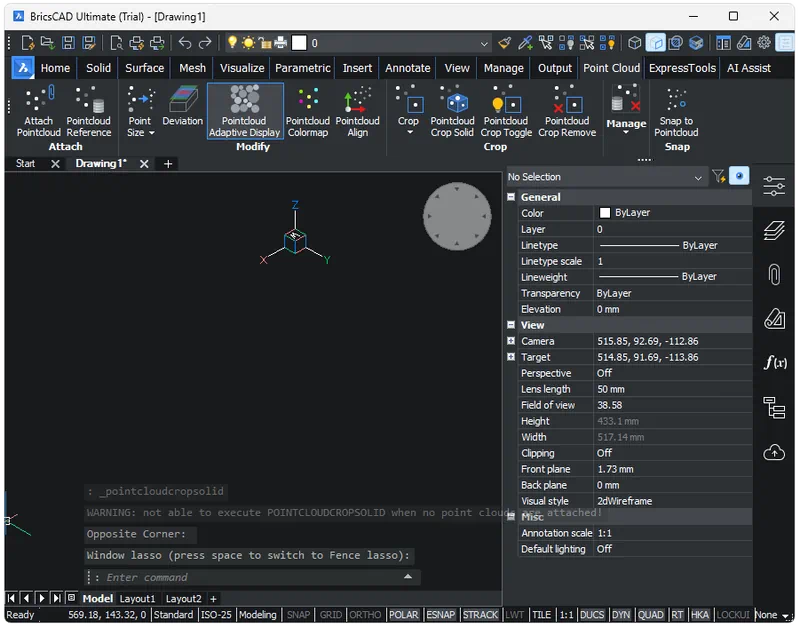Select the Deviation tool
This screenshot has height=628, width=800.
[x=183, y=106]
